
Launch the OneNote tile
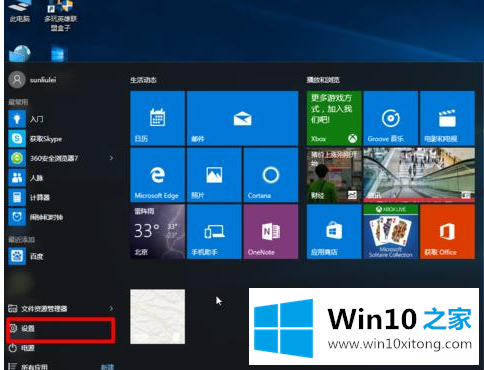pyautogui.click(x=271, y=232)
